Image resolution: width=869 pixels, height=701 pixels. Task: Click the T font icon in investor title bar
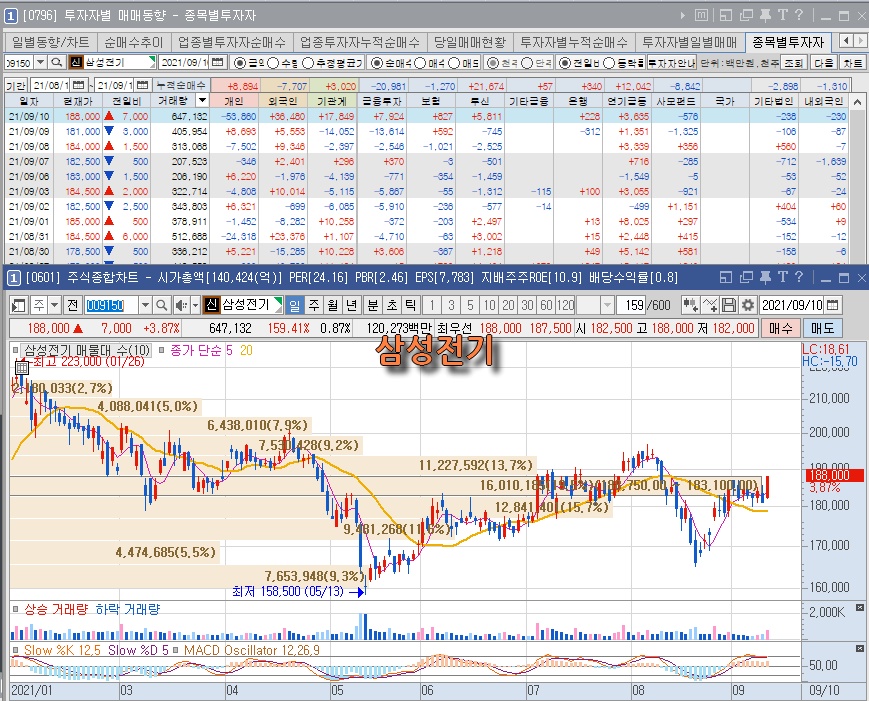point(783,16)
